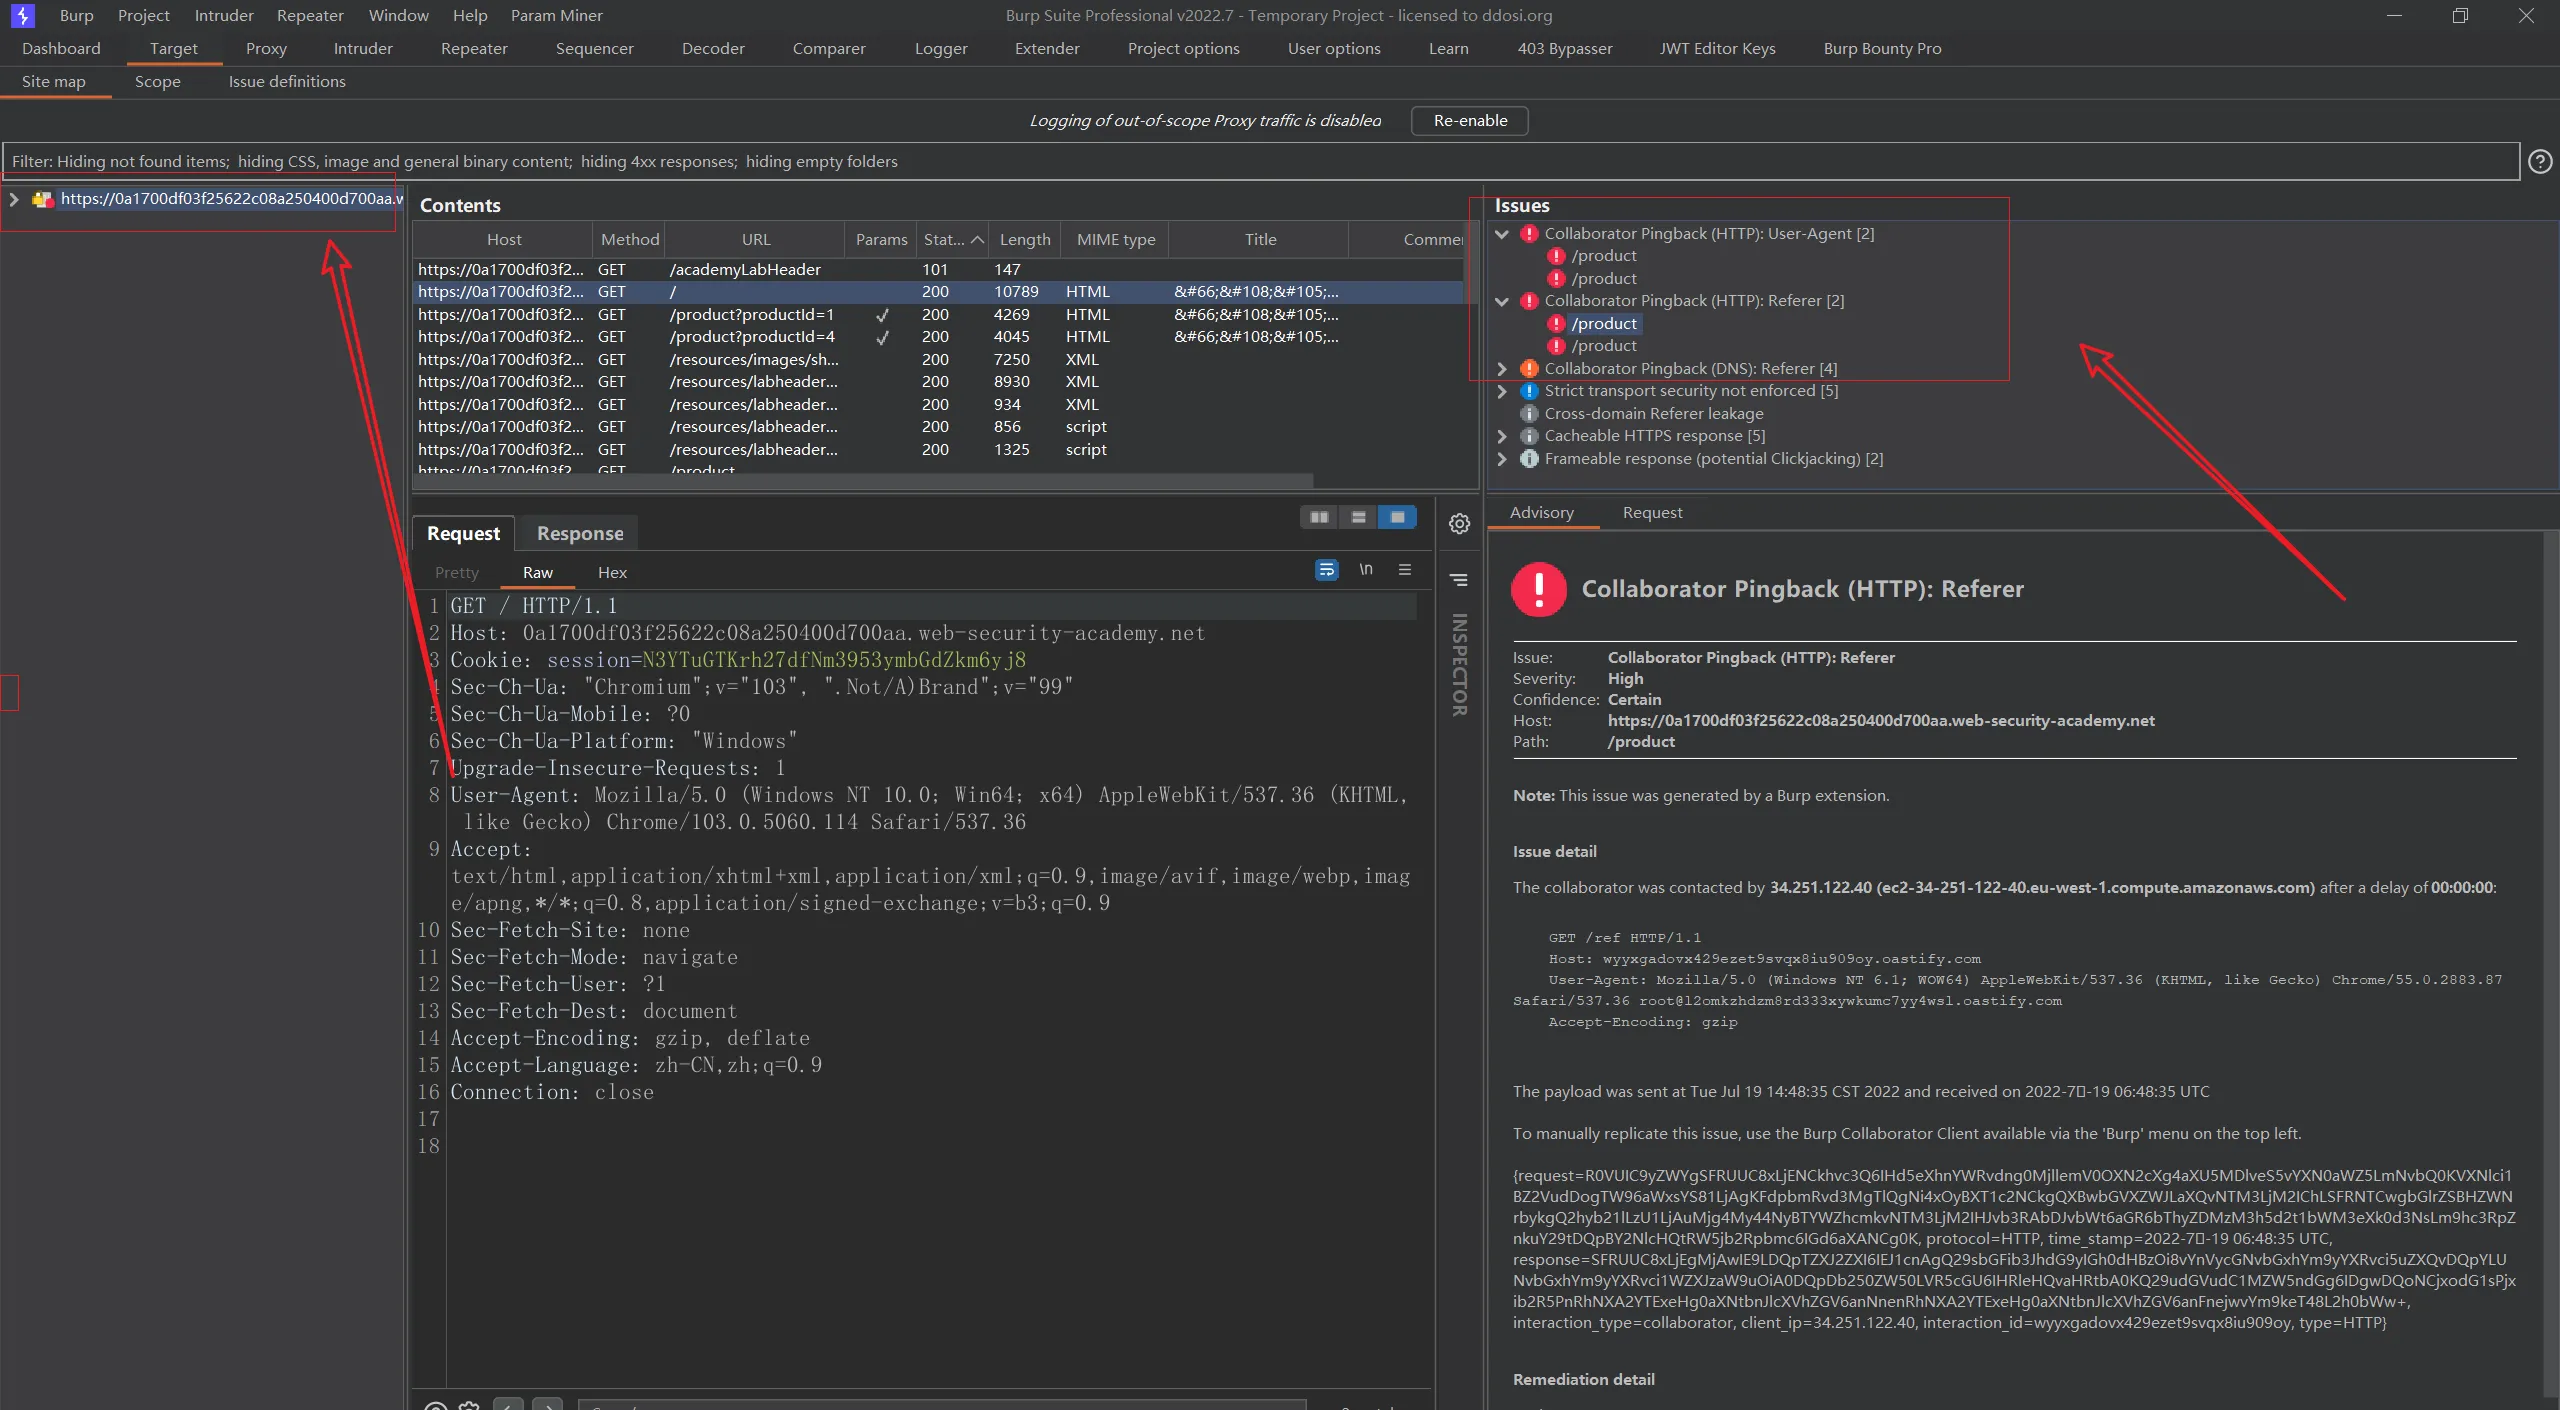
Task: Click the site map filter bar
Action: [x=1260, y=162]
